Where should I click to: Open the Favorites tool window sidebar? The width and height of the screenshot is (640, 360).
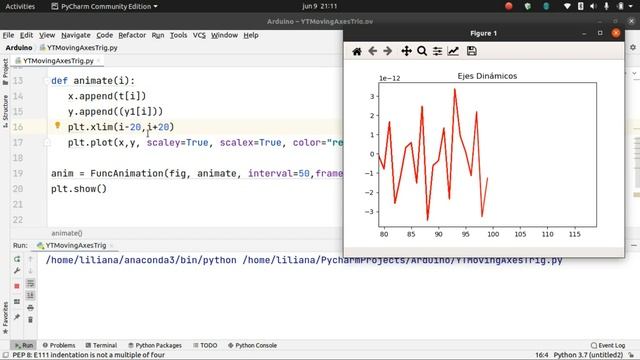pos(5,318)
